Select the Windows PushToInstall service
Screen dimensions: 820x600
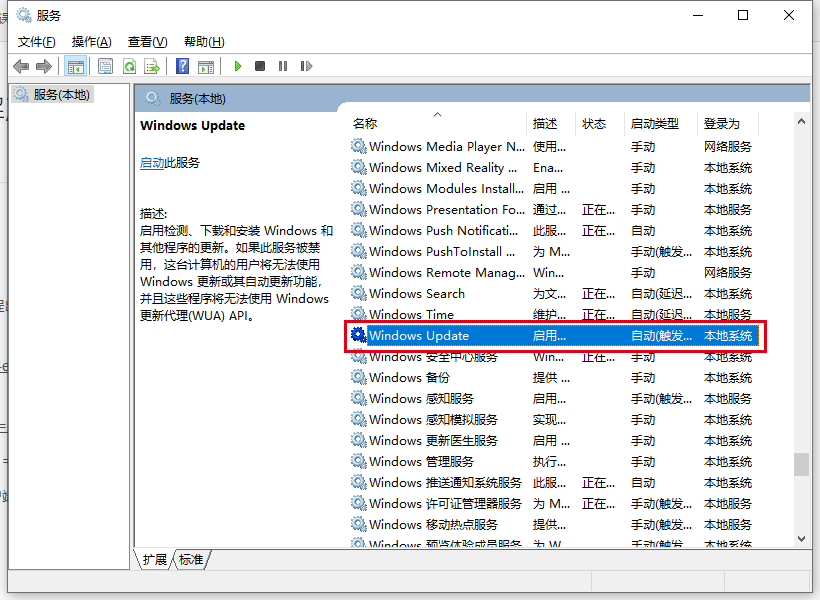[x=554, y=252]
